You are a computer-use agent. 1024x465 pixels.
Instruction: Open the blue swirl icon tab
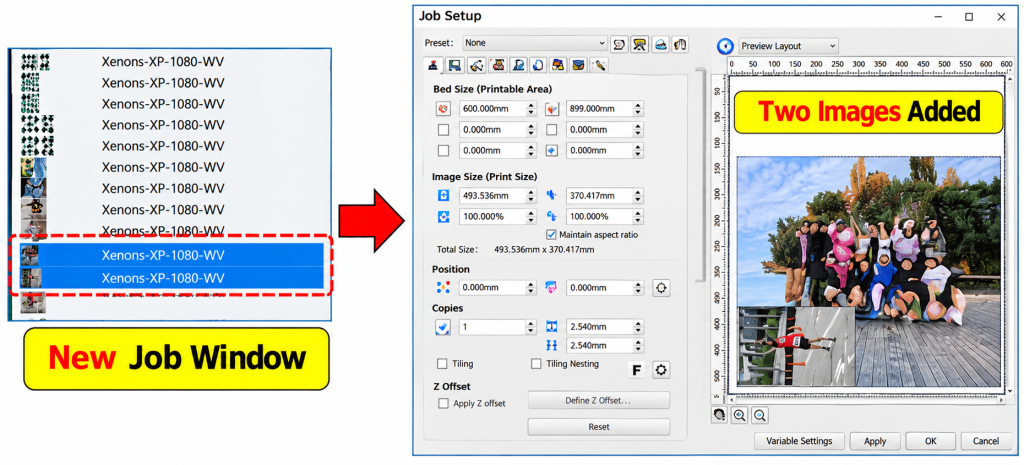click(x=538, y=65)
